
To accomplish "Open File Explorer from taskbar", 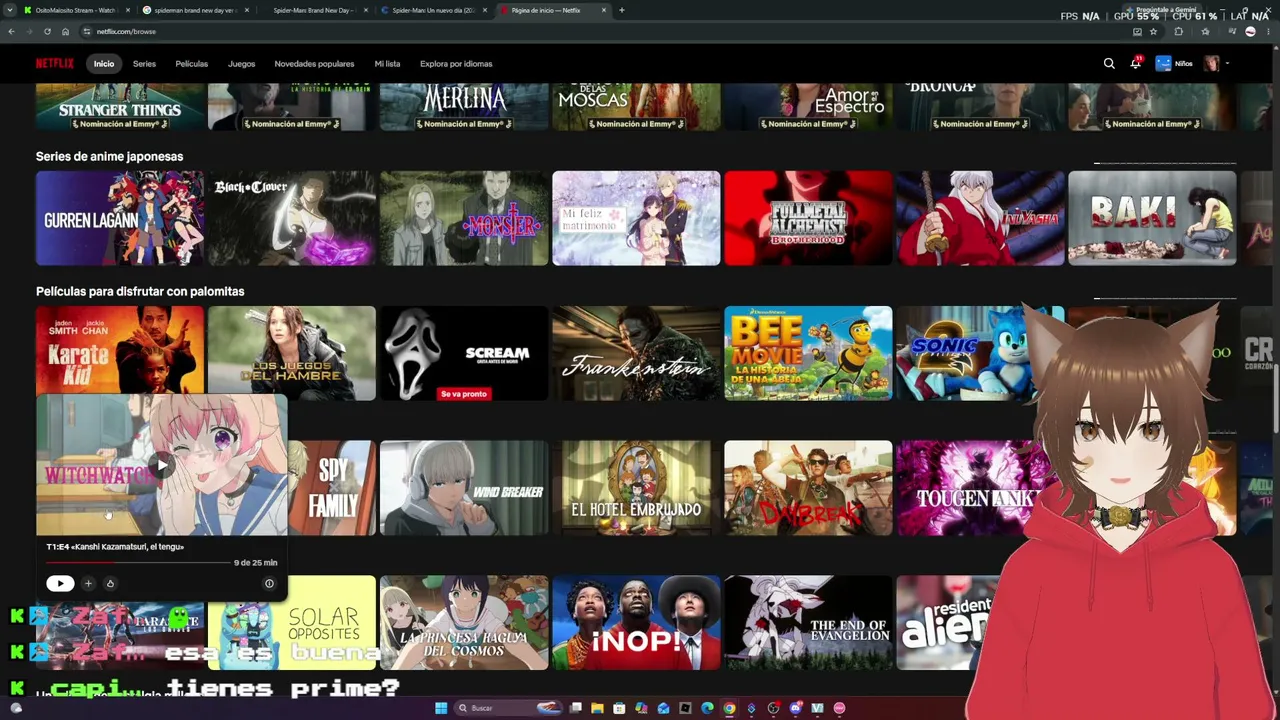I will pos(597,708).
